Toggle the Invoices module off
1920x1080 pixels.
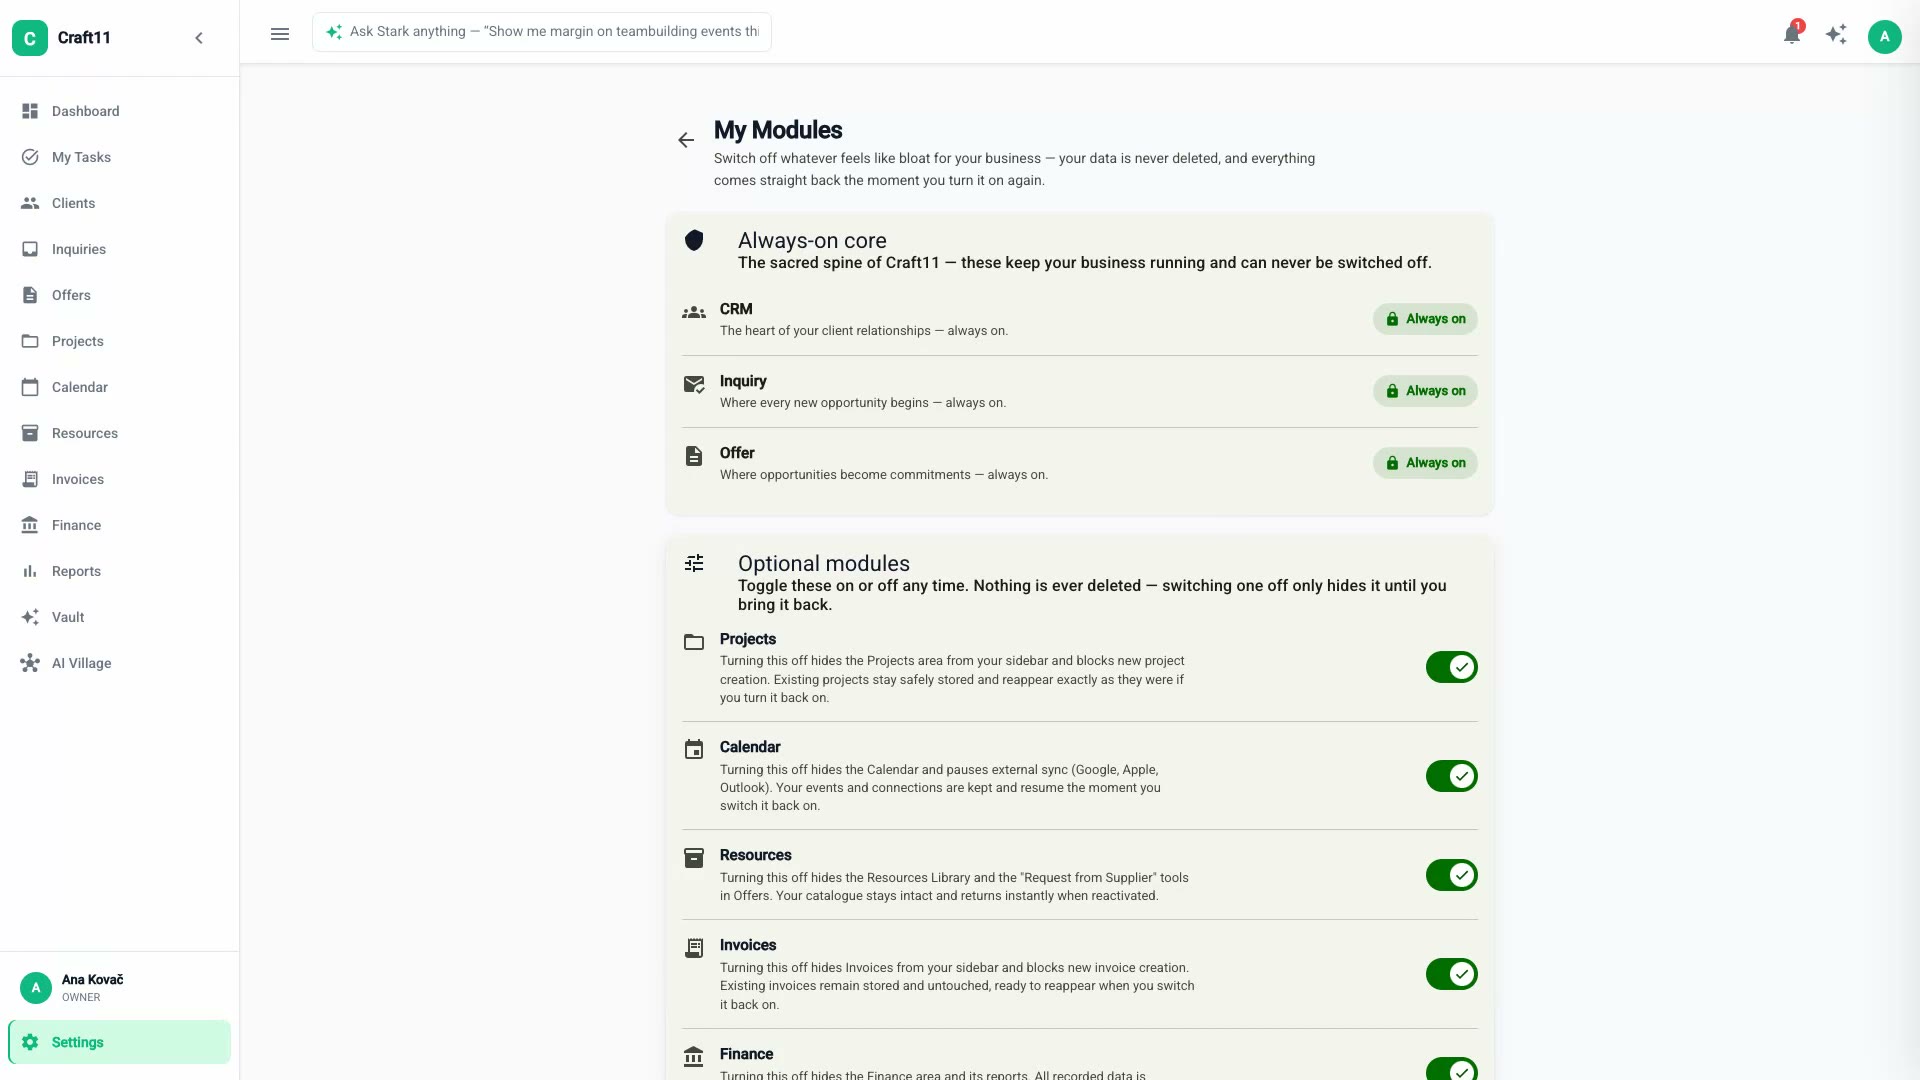(x=1451, y=974)
